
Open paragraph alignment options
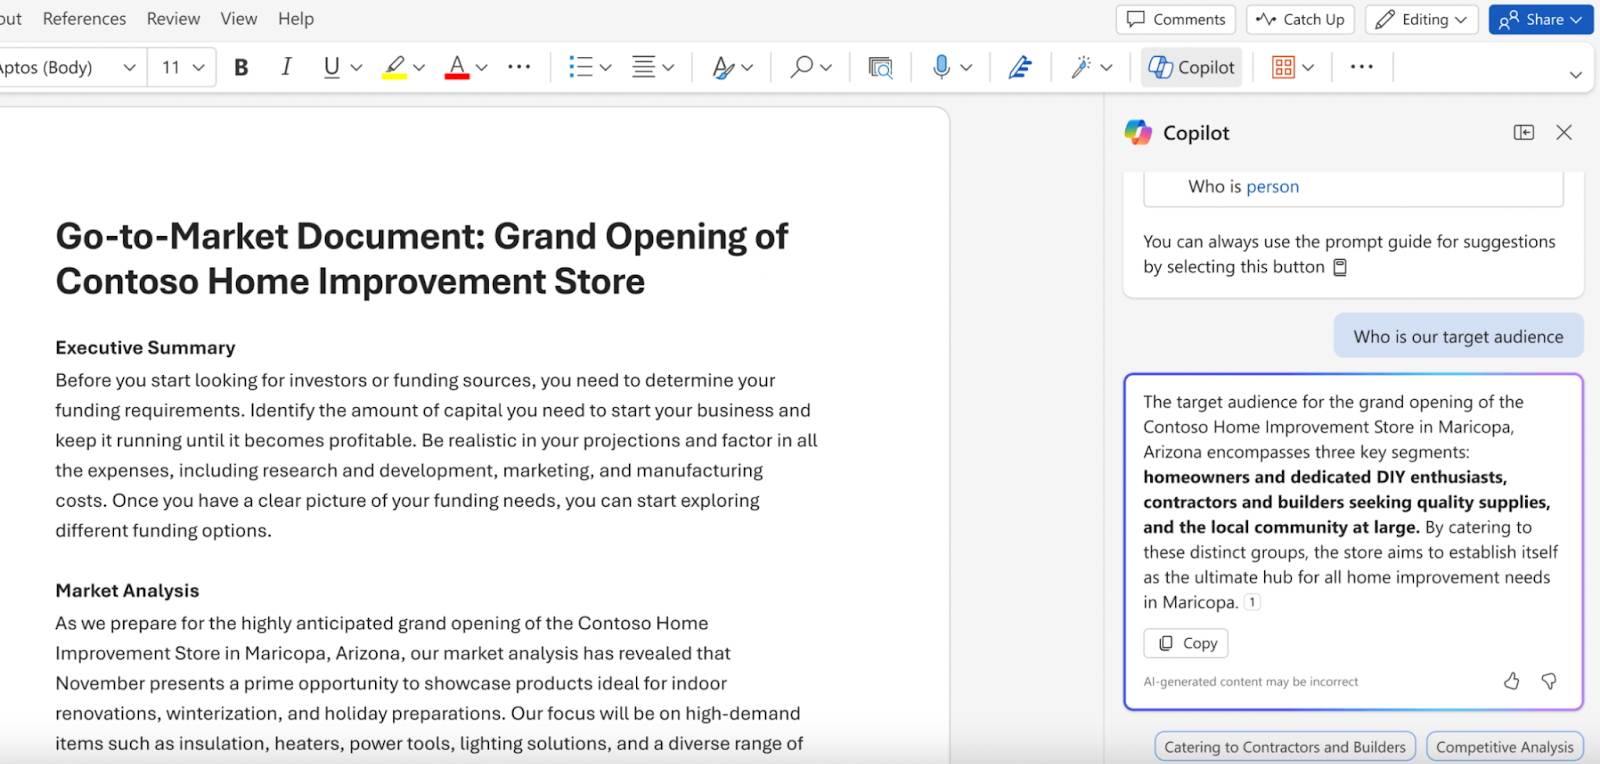643,67
